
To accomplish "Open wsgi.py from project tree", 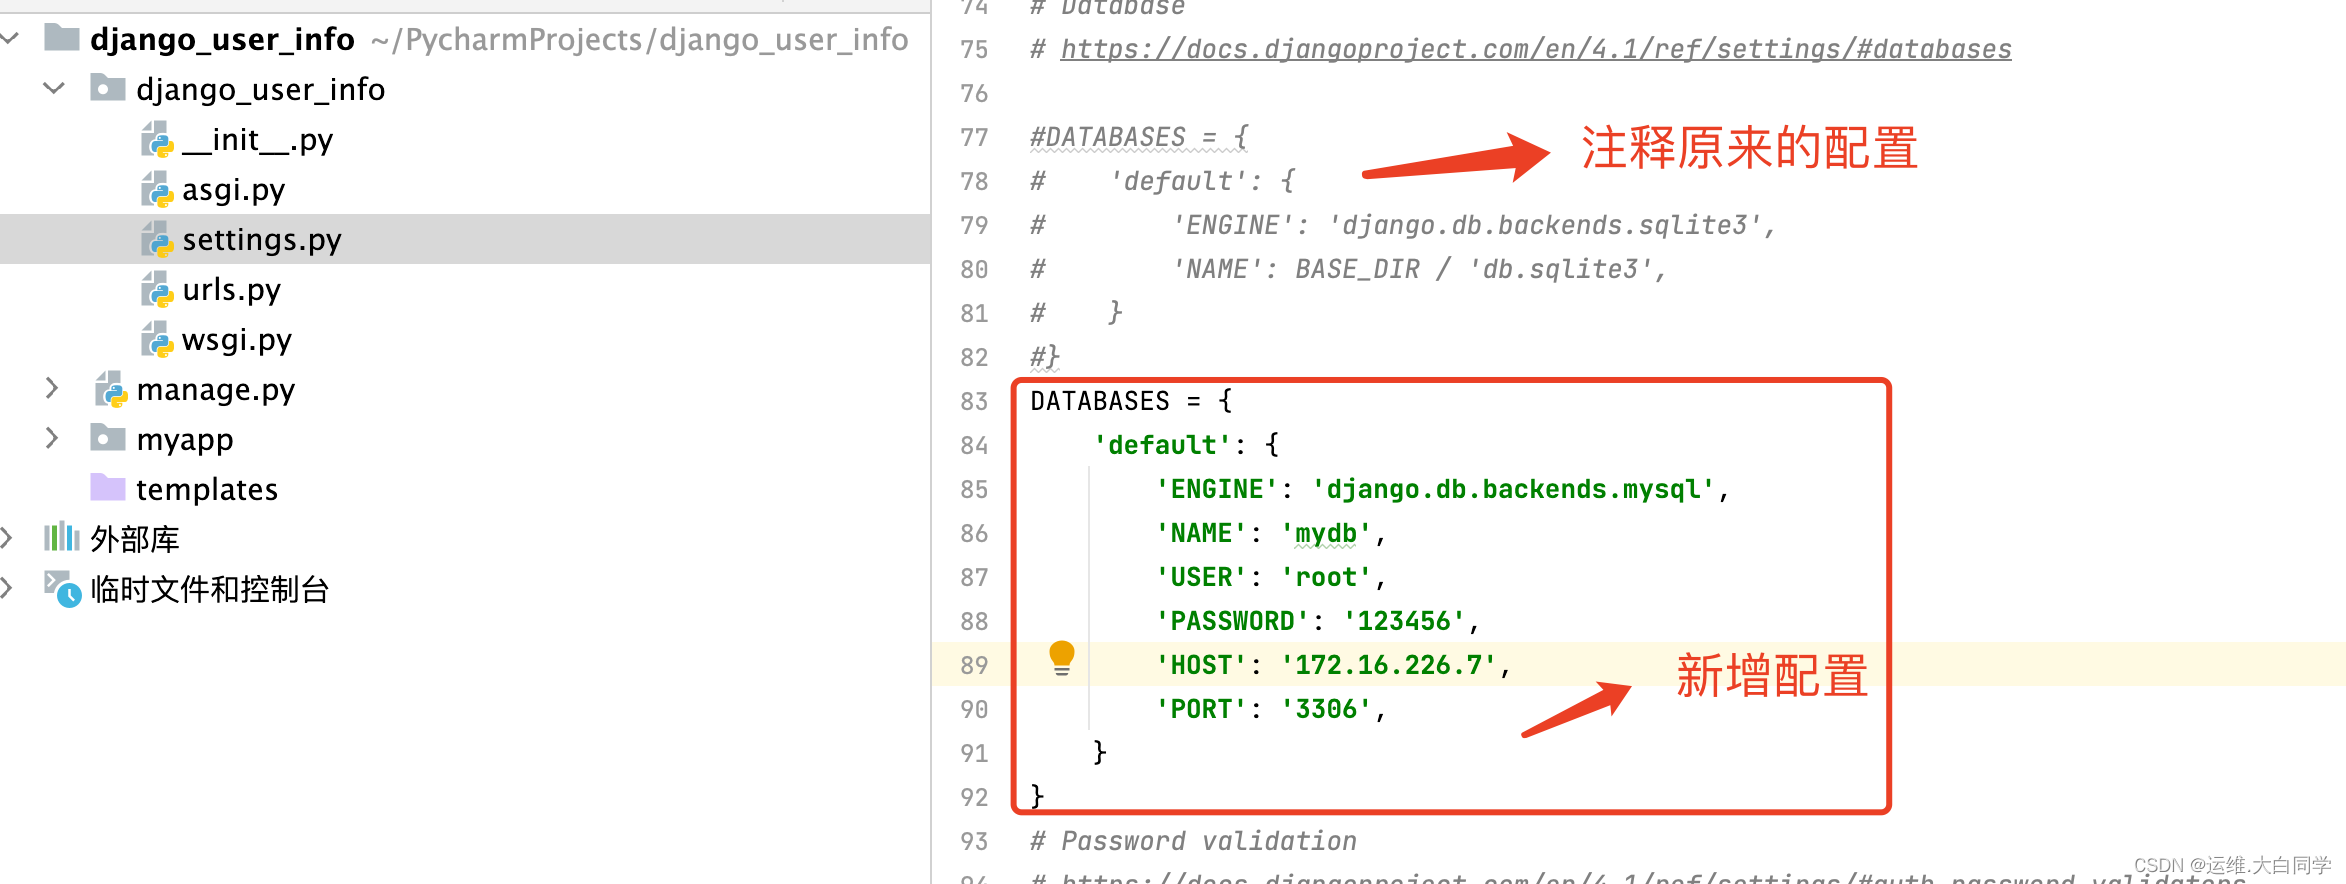I will click(237, 339).
